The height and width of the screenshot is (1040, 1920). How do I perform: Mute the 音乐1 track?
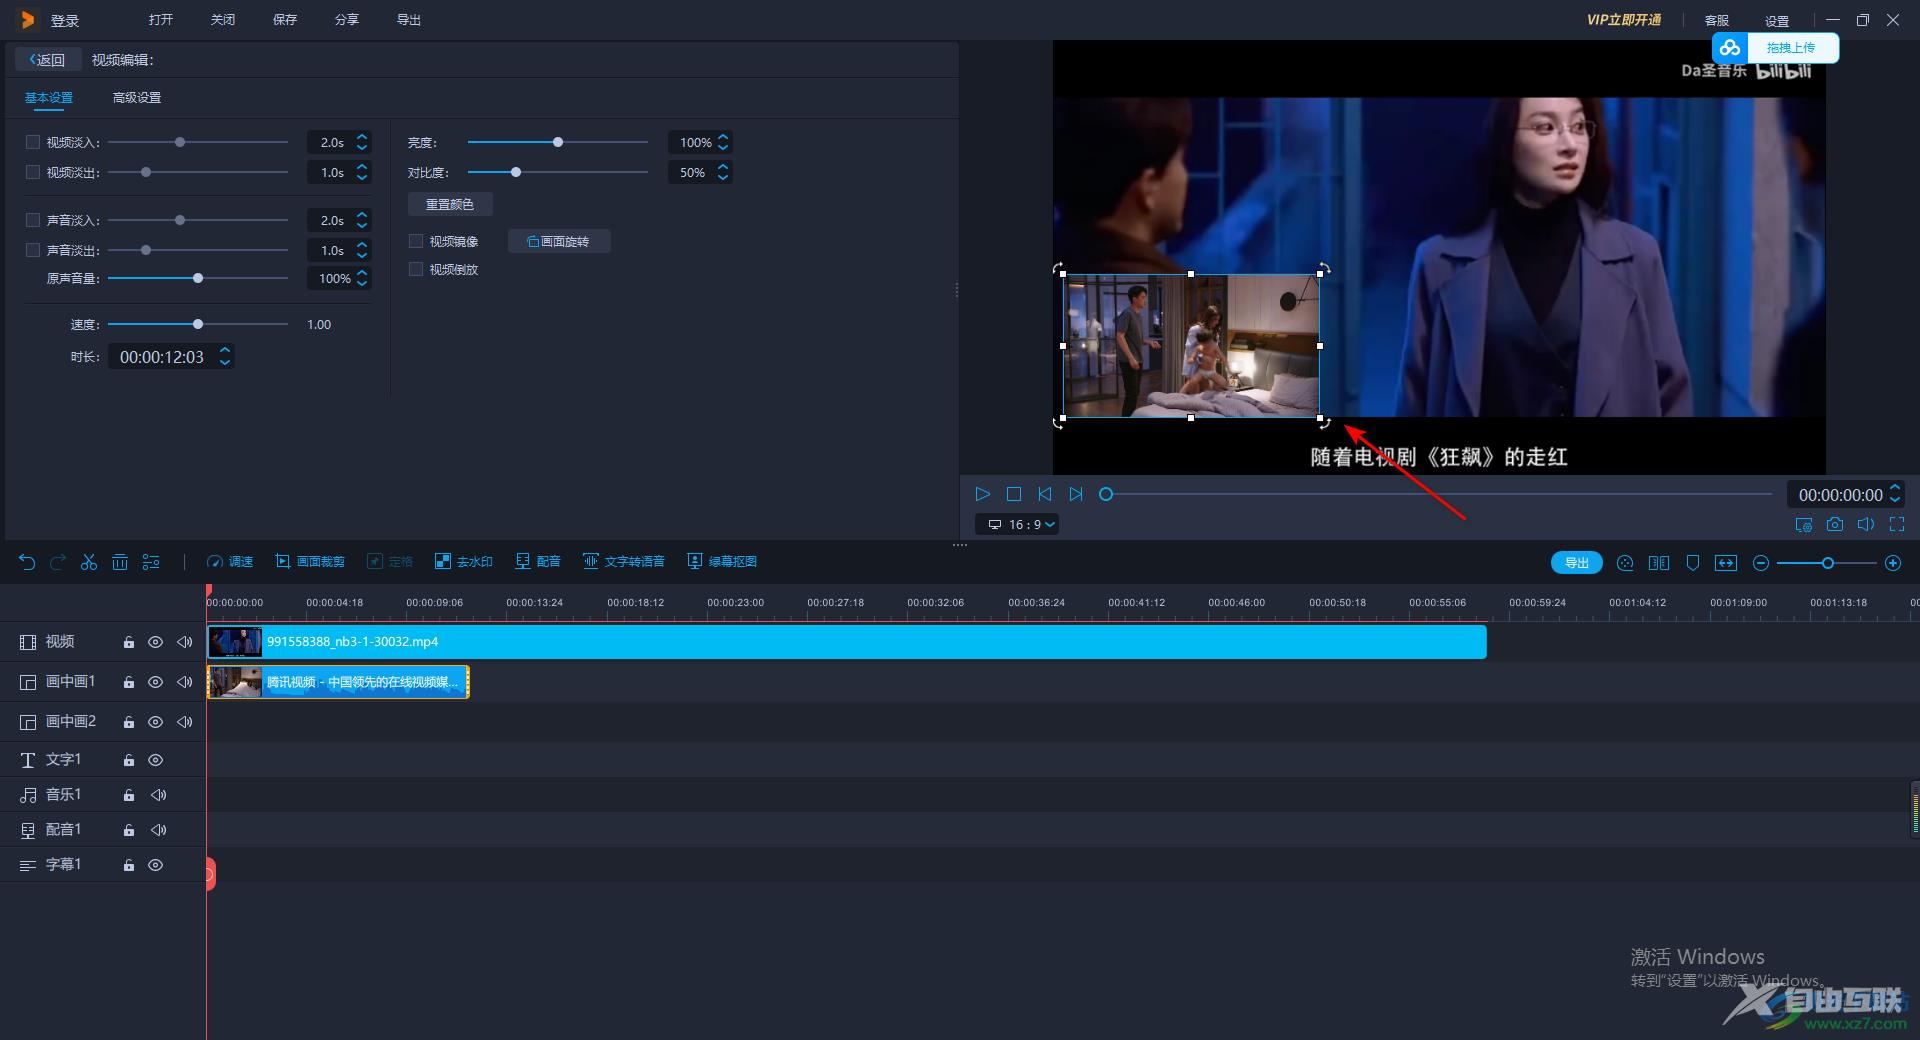point(158,795)
